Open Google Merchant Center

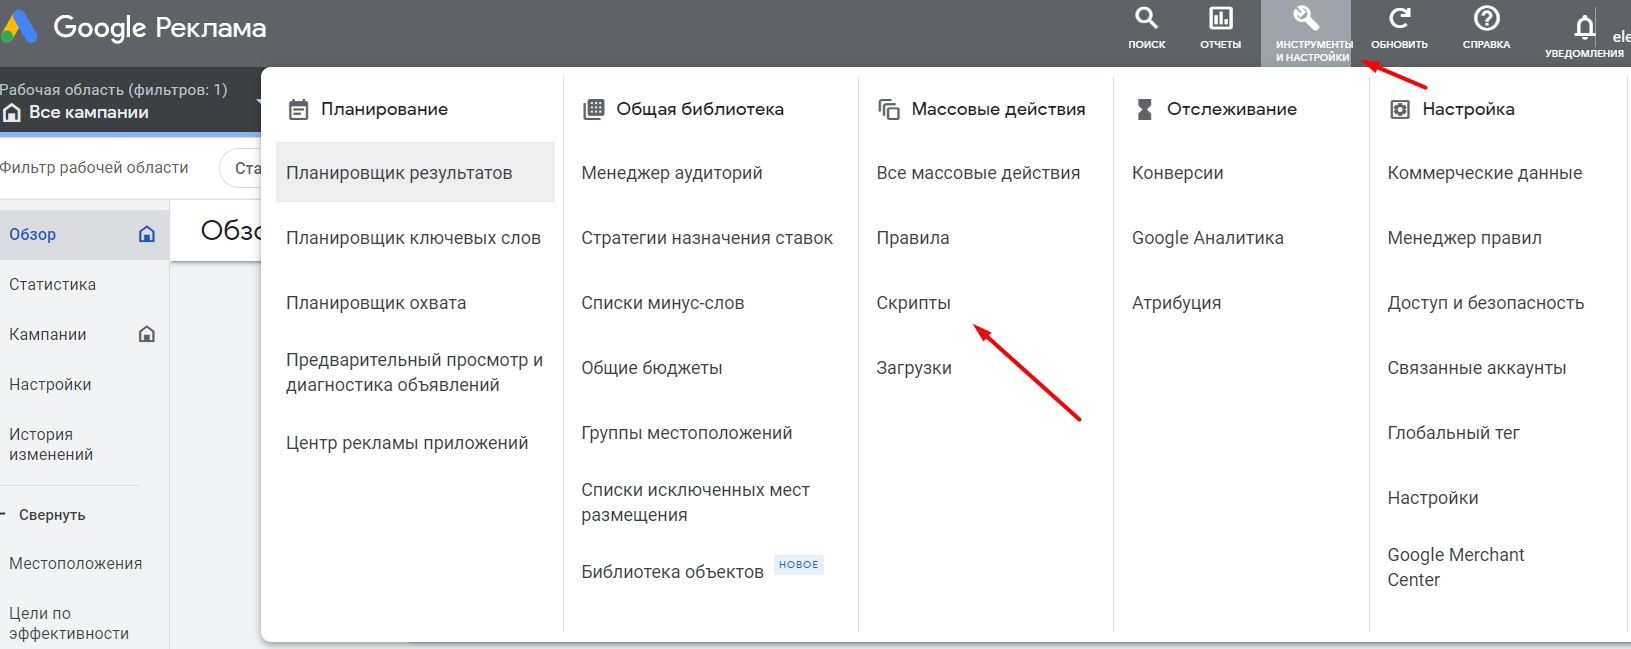(1456, 567)
